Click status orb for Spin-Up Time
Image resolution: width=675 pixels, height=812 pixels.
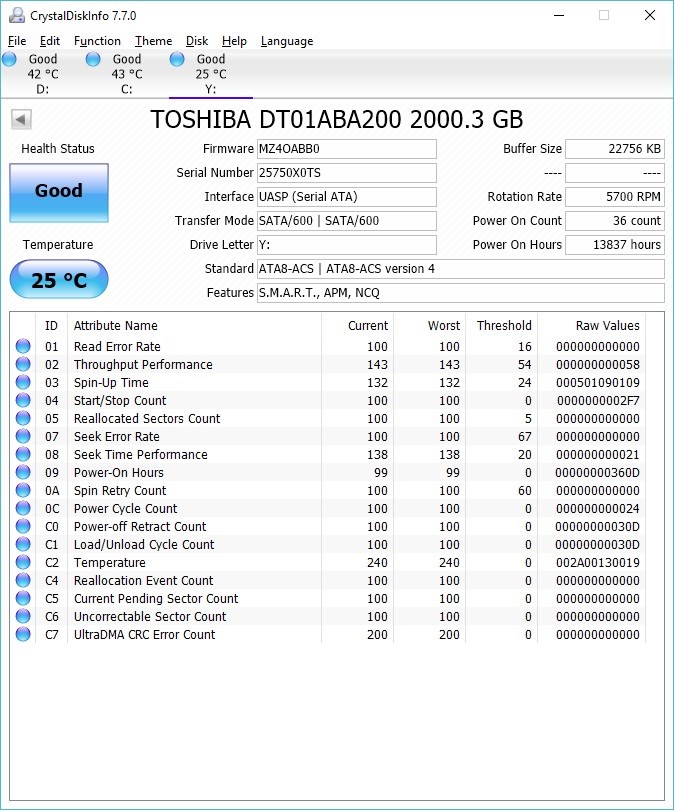[x=23, y=382]
